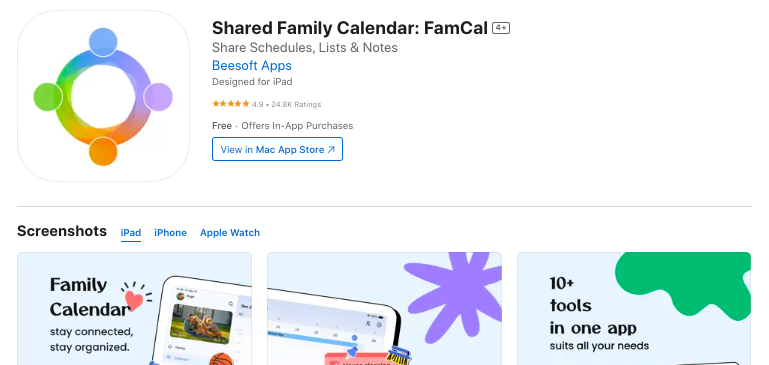Click the 4+ age rating badge
769x365 pixels.
tap(501, 28)
